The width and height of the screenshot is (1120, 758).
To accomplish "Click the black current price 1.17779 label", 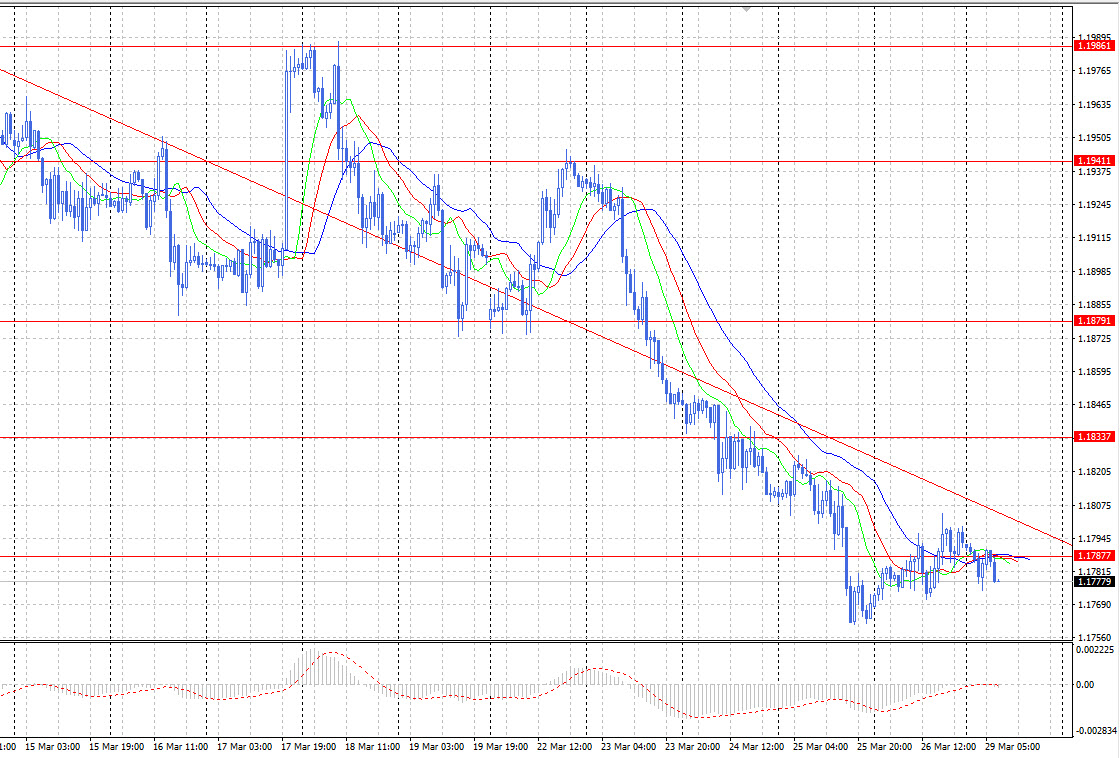I will point(1094,582).
